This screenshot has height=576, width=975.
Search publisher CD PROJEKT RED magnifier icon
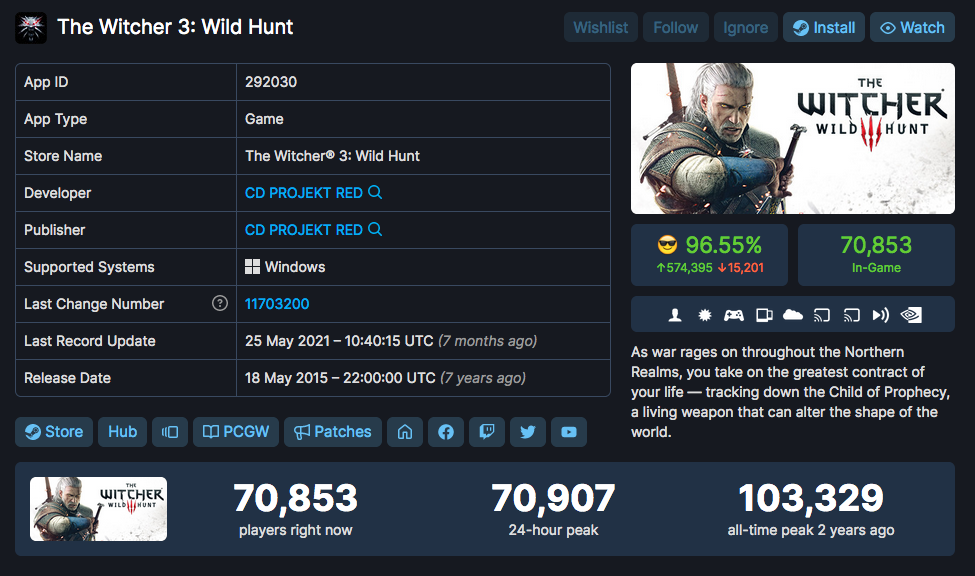point(375,230)
